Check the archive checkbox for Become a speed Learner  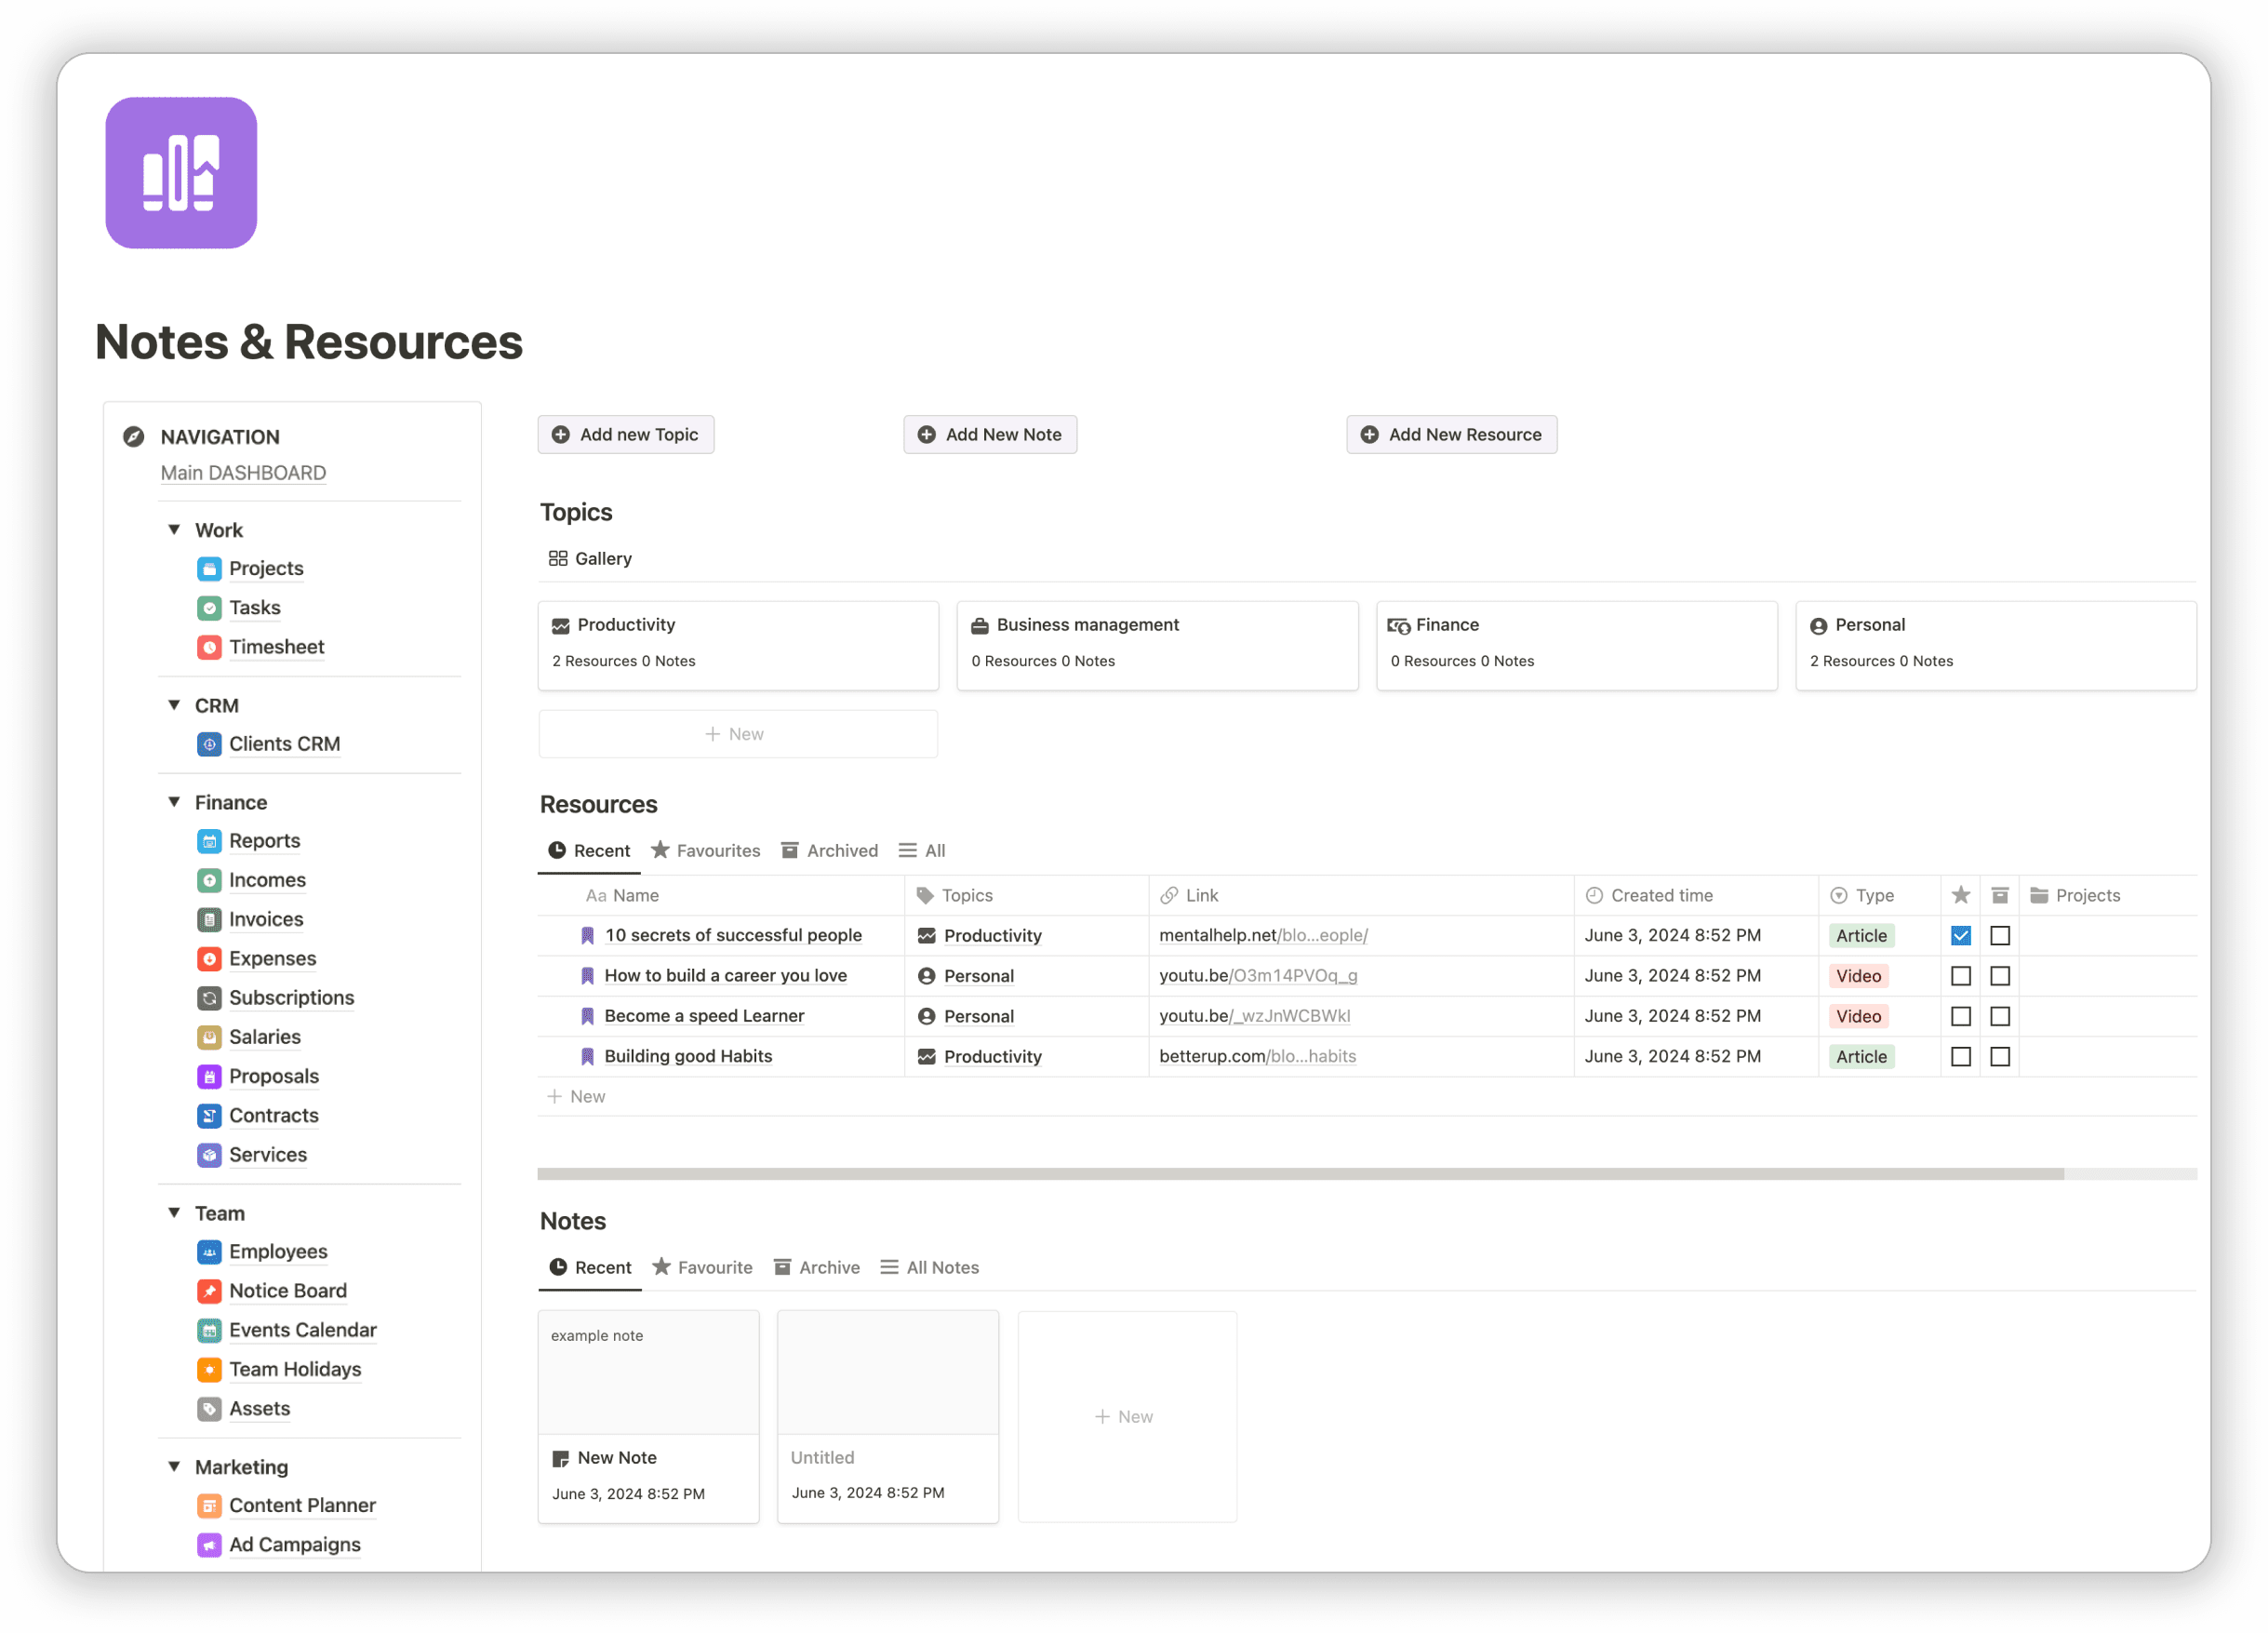point(2000,1016)
